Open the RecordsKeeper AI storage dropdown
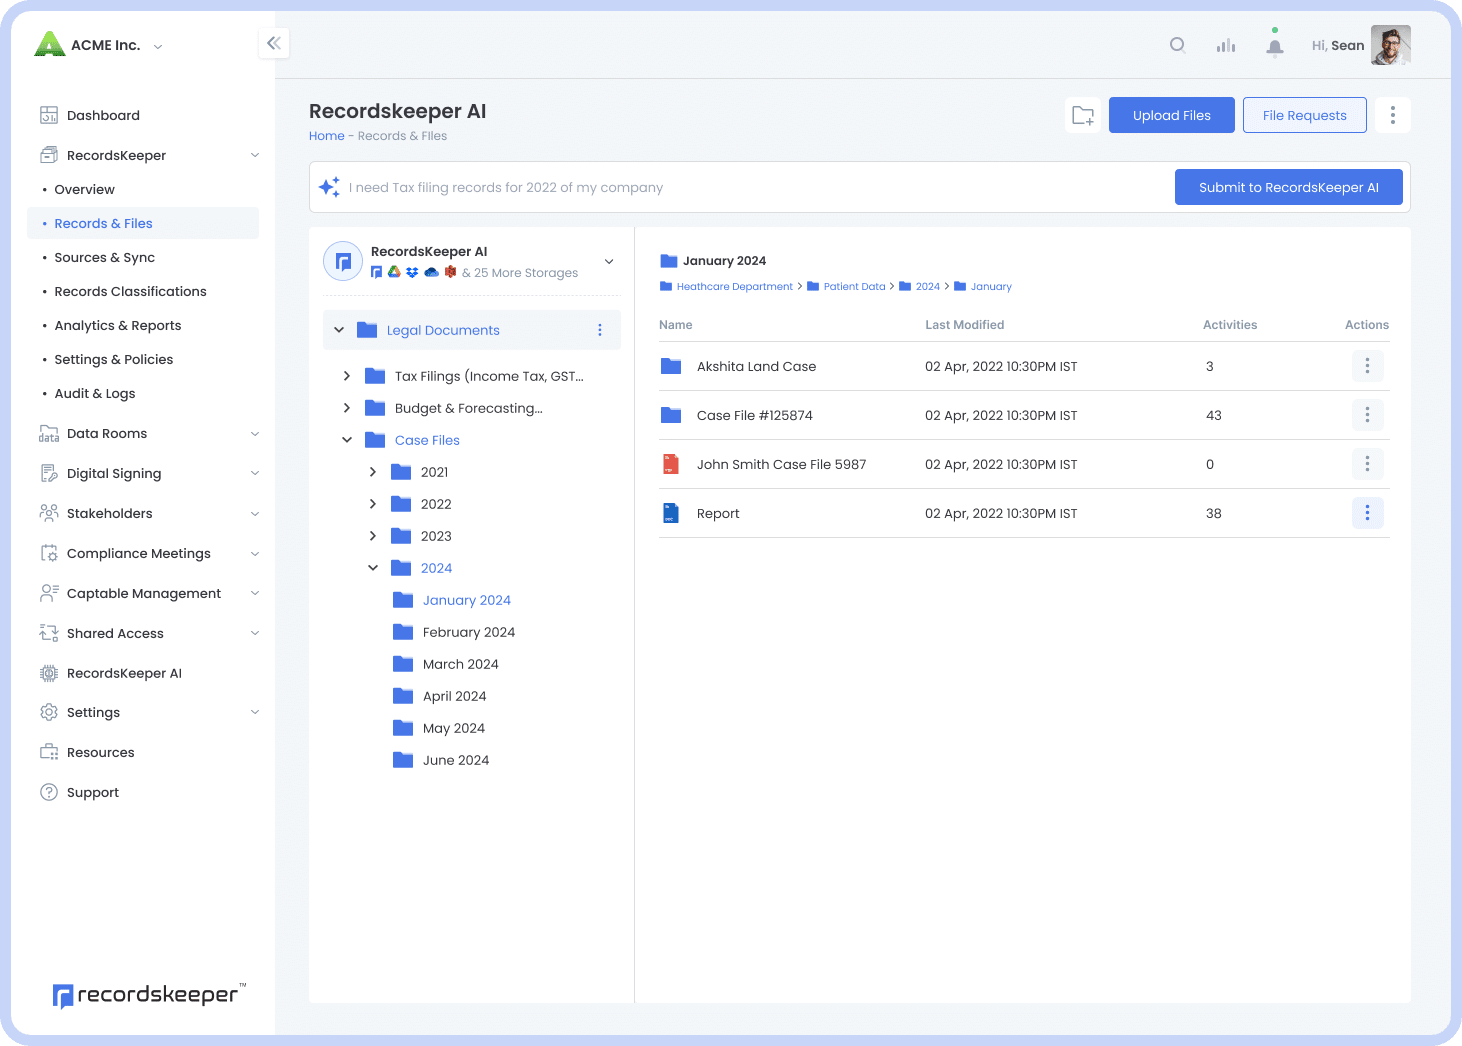The width and height of the screenshot is (1462, 1046). [609, 261]
